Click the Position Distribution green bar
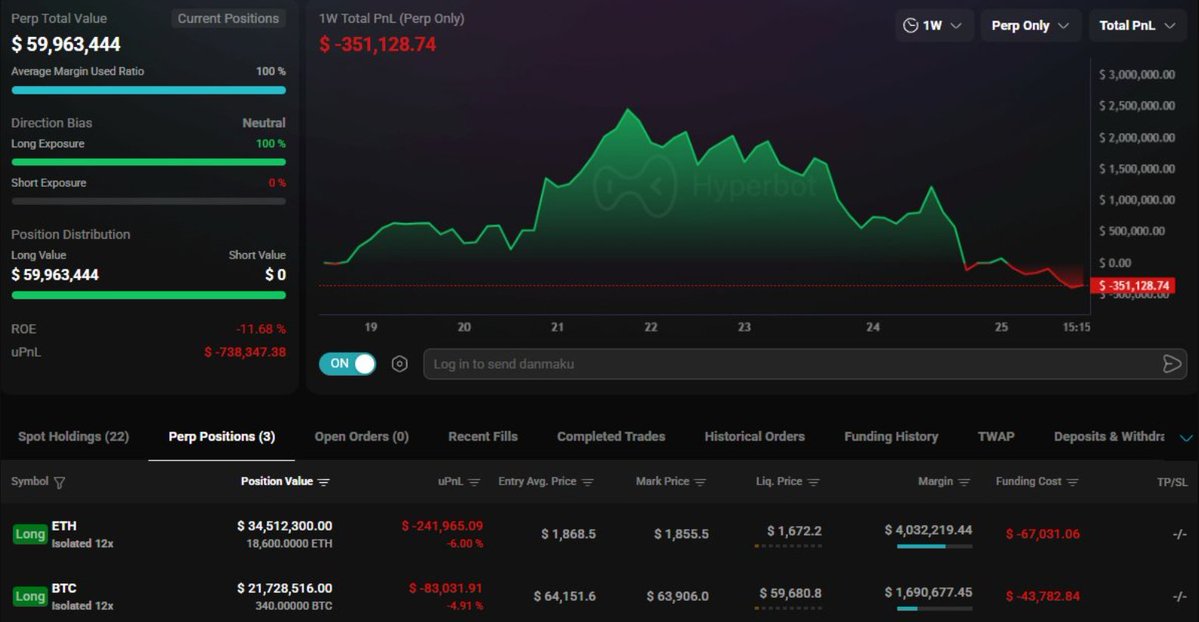 click(148, 295)
